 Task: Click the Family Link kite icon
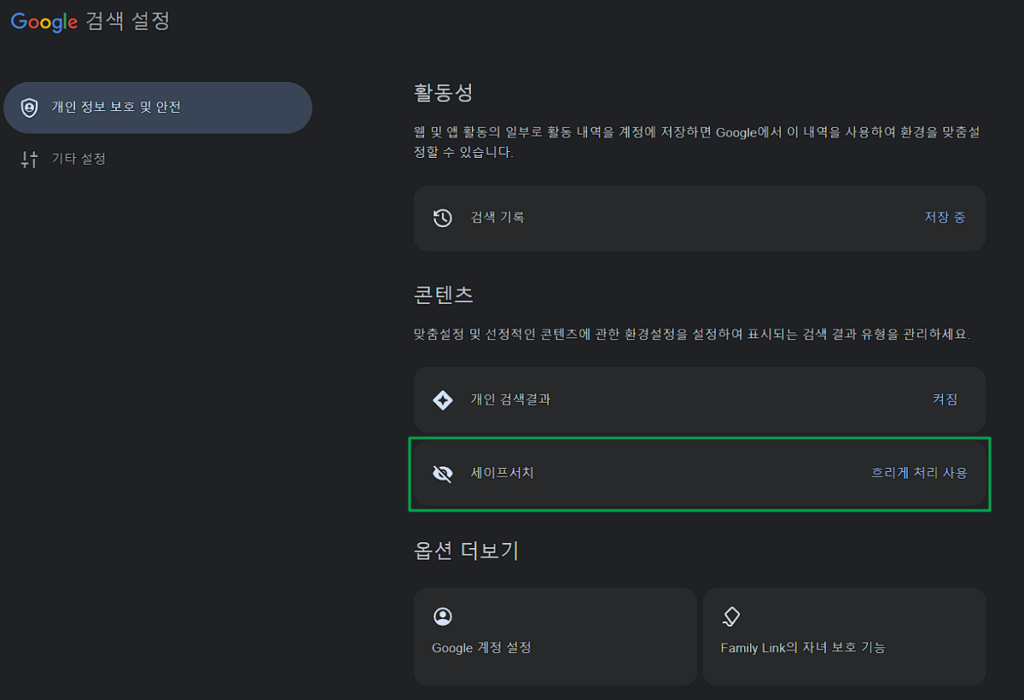[731, 616]
